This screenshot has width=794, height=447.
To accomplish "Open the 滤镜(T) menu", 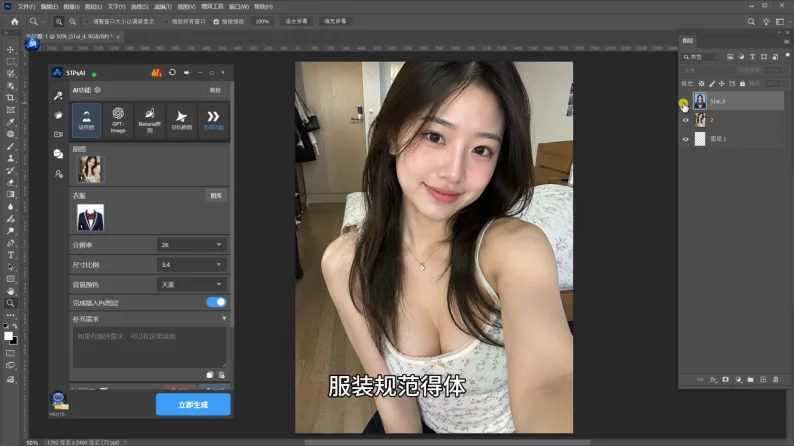I will click(163, 7).
